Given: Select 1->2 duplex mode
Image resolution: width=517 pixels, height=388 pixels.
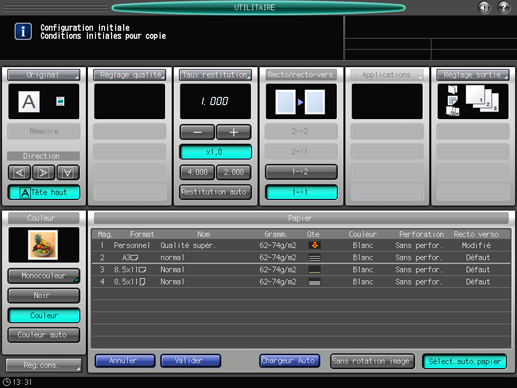Looking at the screenshot, I should [301, 172].
